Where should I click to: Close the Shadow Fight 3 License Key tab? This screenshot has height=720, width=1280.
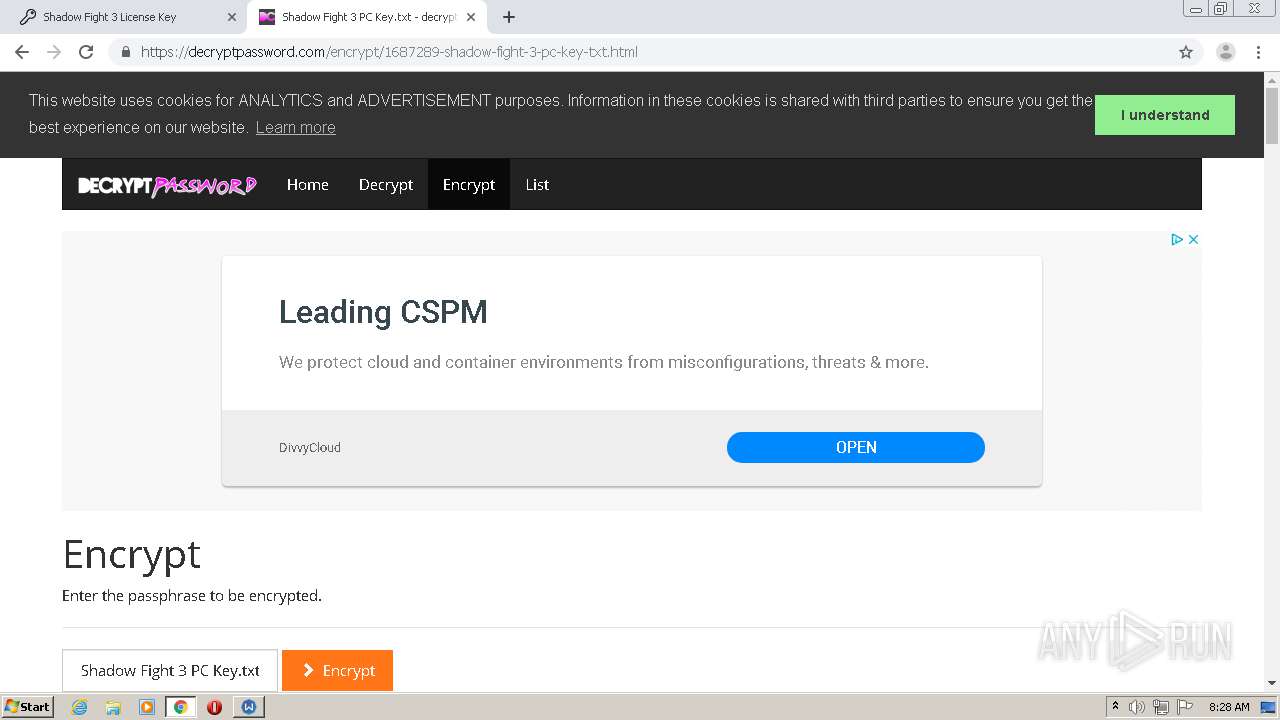coord(232,17)
